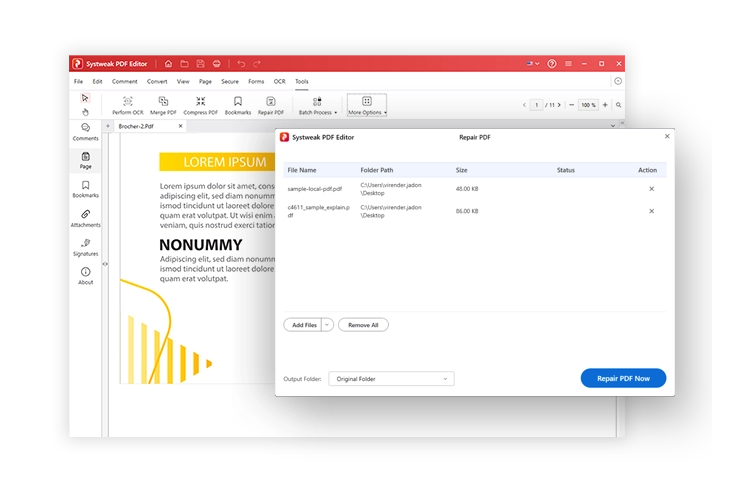740x500 pixels.
Task: Open the Repair PDF tool in toolbar
Action: click(270, 102)
